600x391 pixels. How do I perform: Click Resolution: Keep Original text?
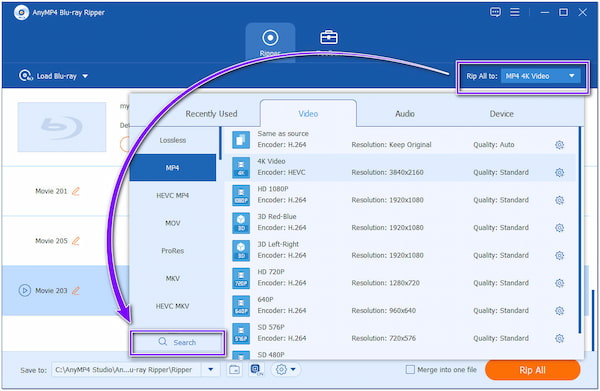coord(391,145)
